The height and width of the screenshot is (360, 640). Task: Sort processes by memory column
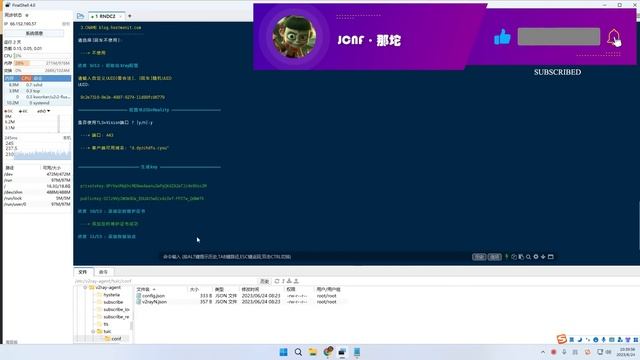(11, 78)
